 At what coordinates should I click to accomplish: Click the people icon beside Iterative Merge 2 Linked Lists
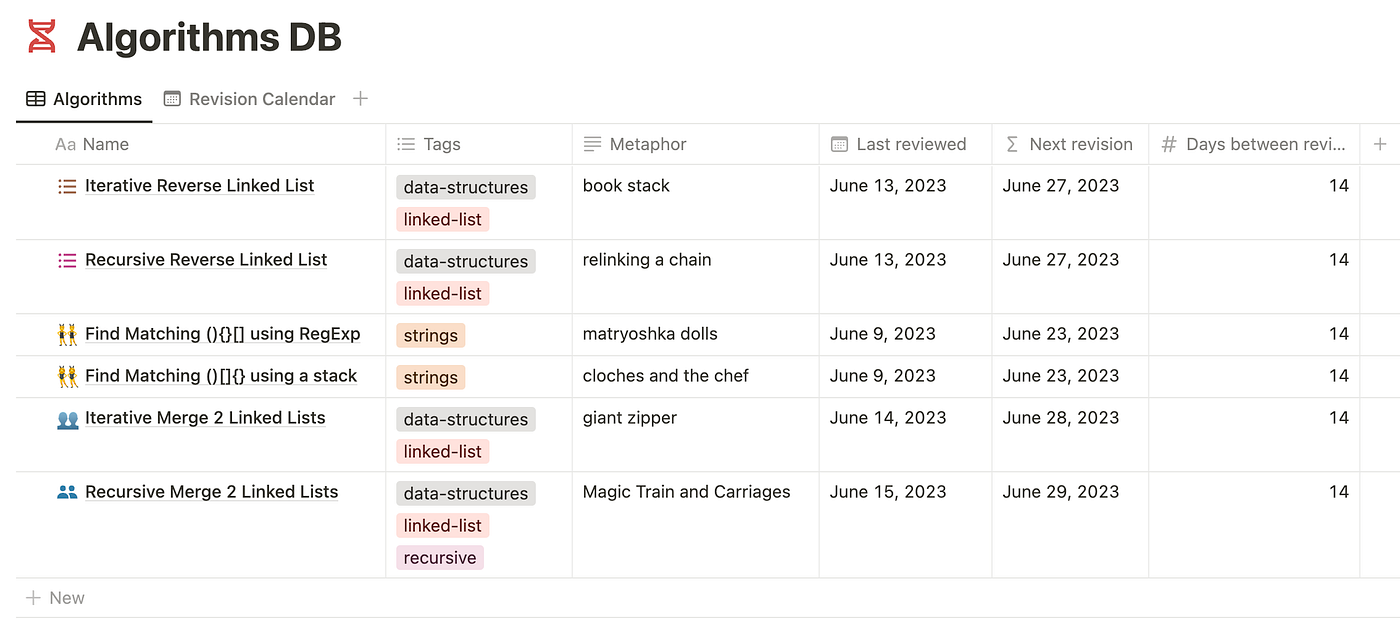tap(67, 418)
